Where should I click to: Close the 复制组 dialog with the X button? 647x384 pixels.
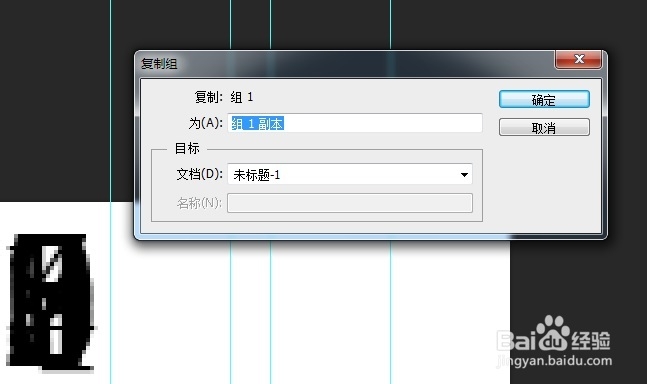[x=579, y=59]
